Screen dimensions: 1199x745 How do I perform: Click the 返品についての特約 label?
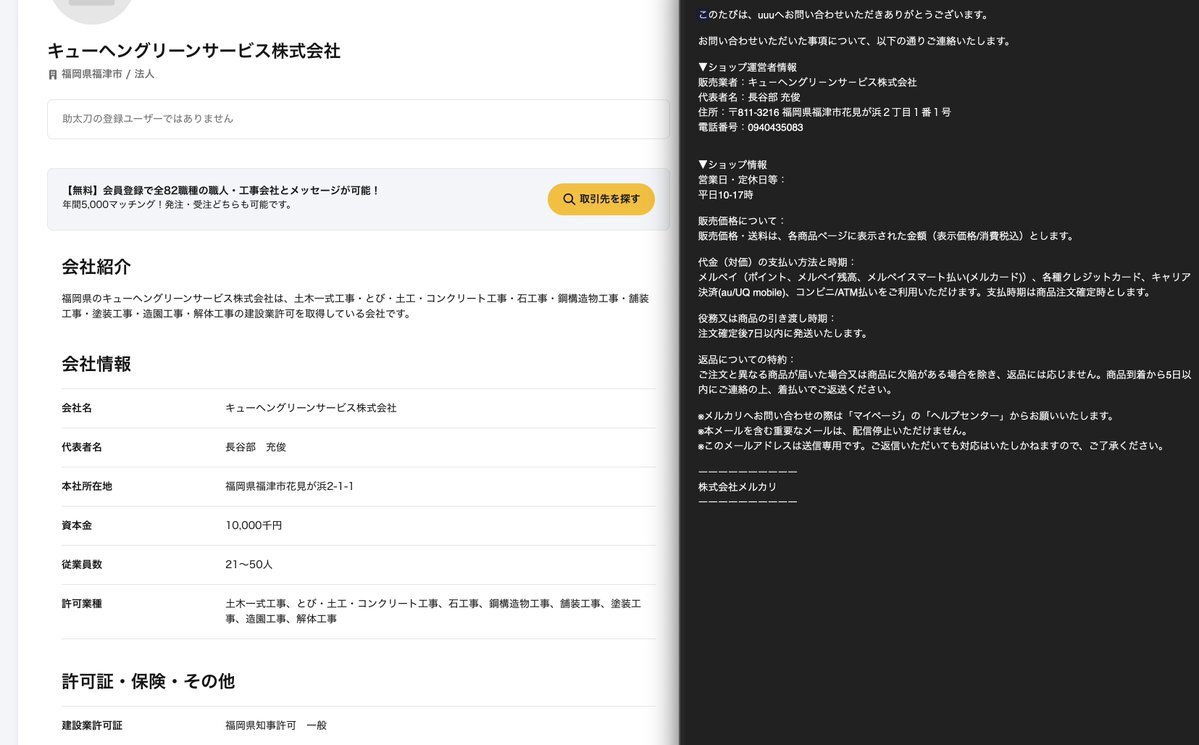point(746,359)
